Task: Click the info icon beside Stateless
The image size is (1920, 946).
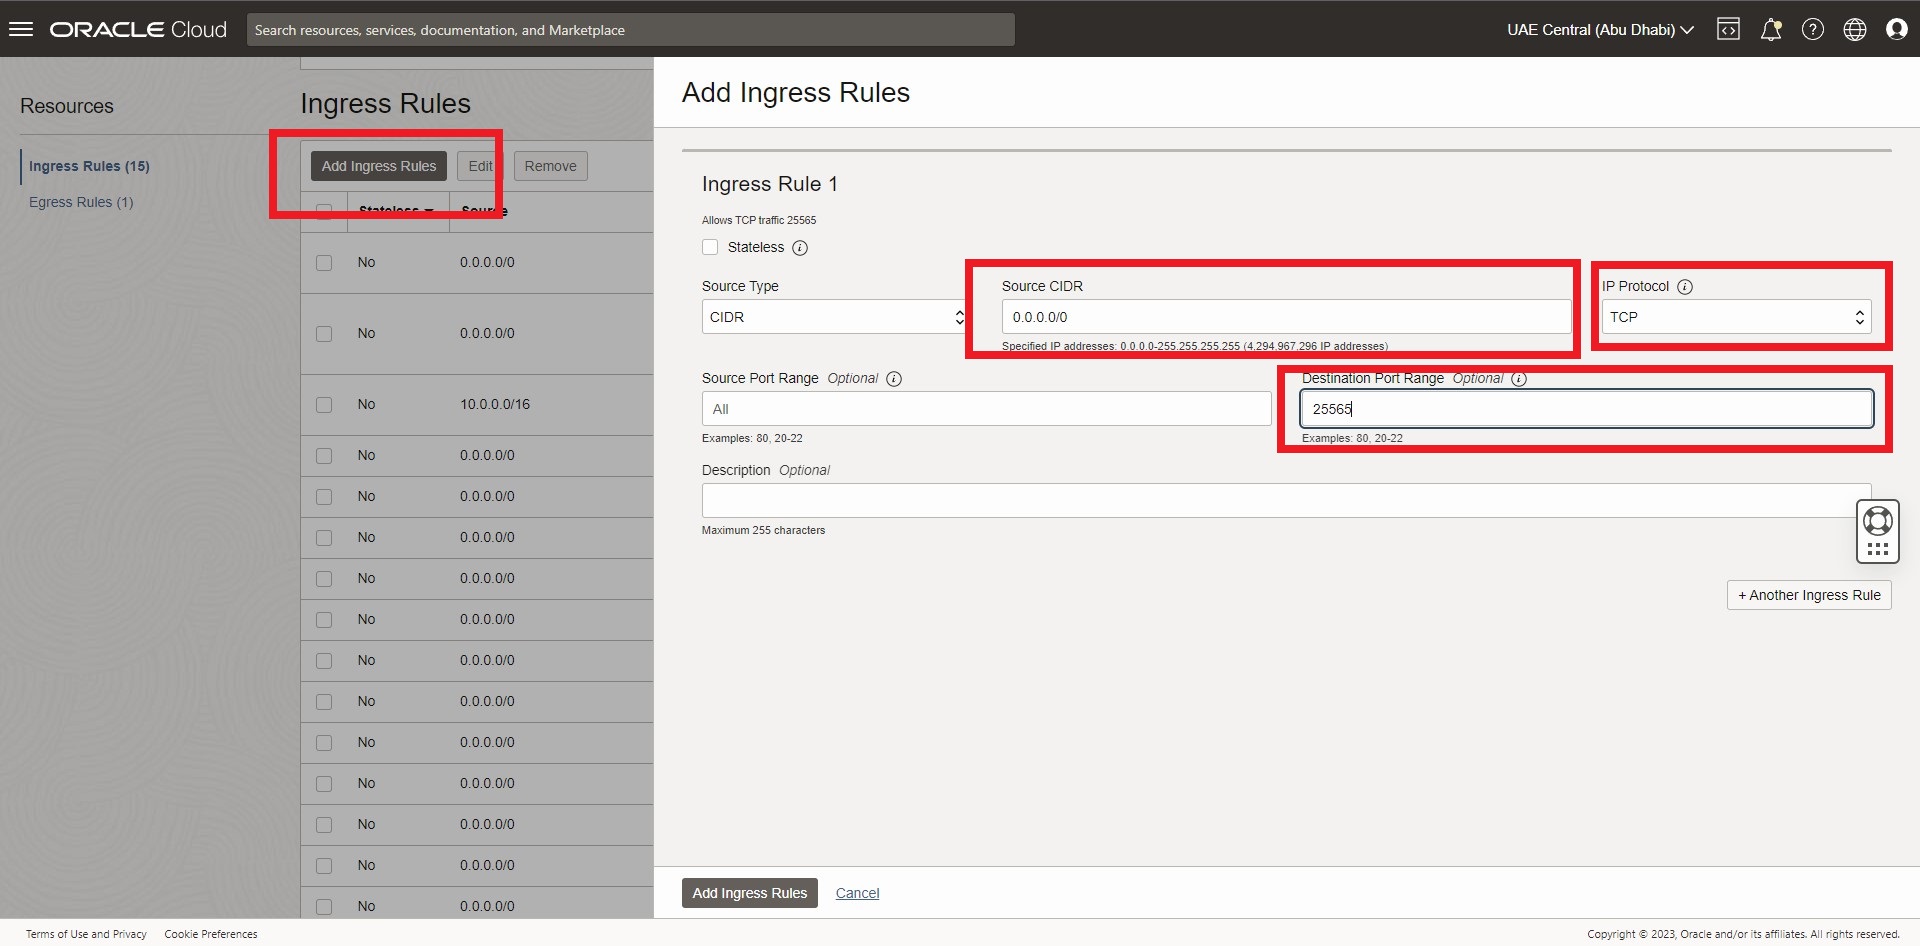Action: (800, 248)
